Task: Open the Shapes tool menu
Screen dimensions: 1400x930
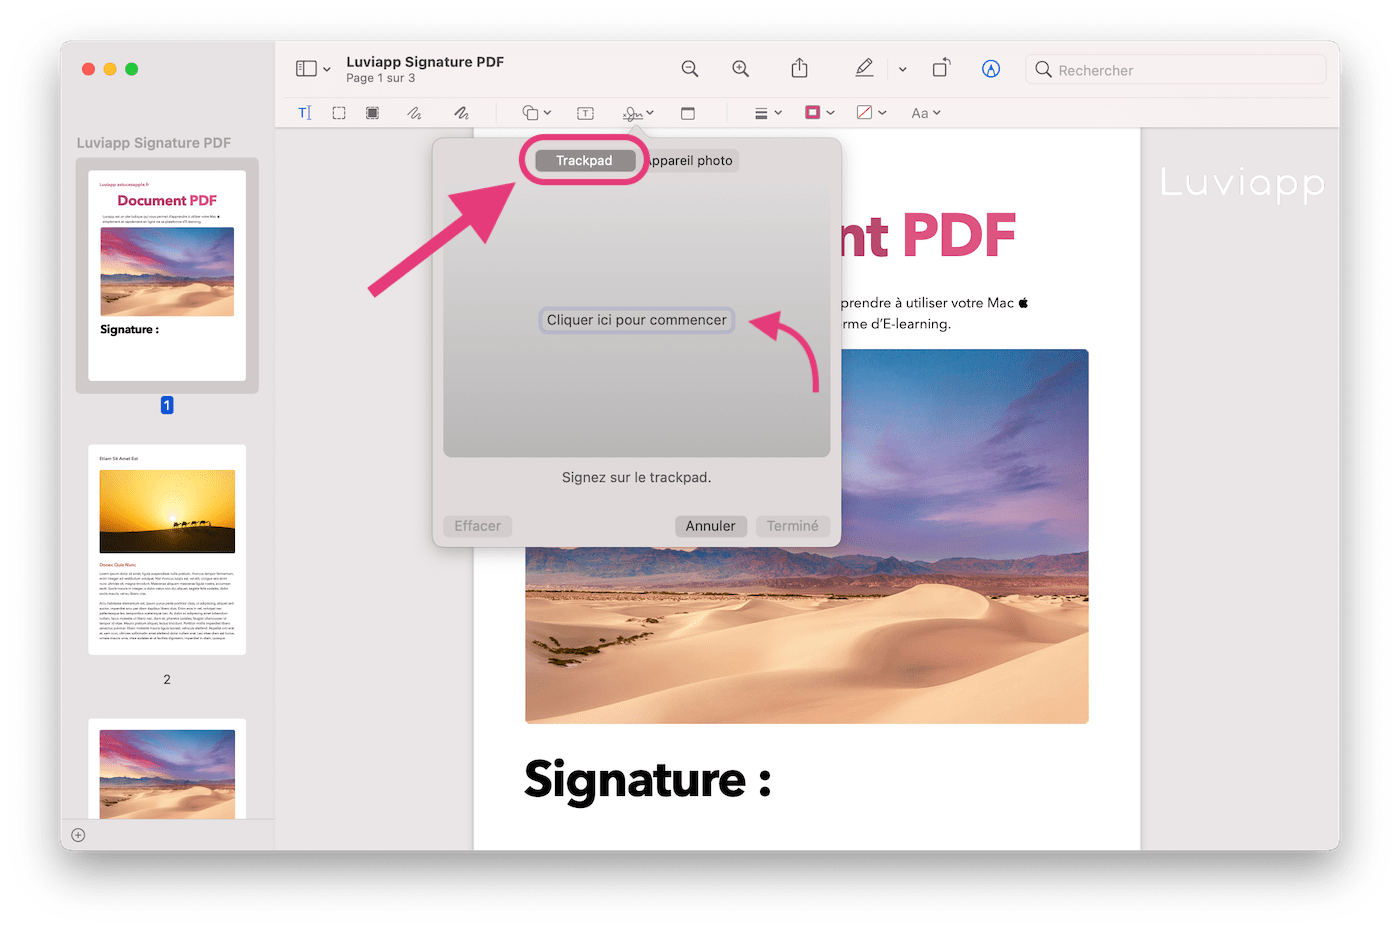Action: 536,113
